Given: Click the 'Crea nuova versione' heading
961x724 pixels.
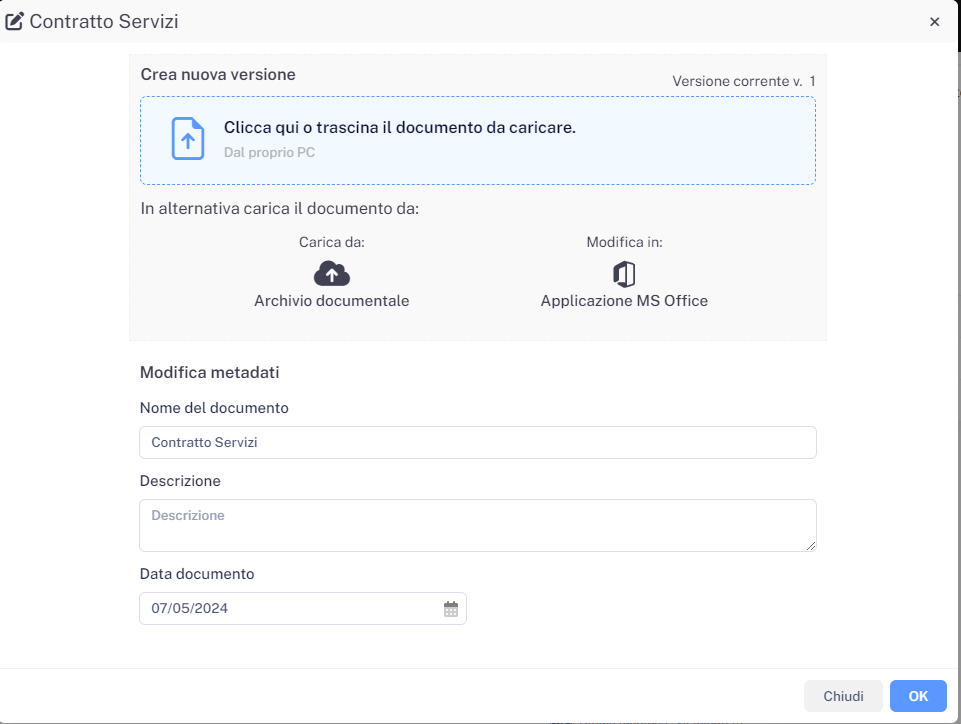Looking at the screenshot, I should tap(218, 75).
